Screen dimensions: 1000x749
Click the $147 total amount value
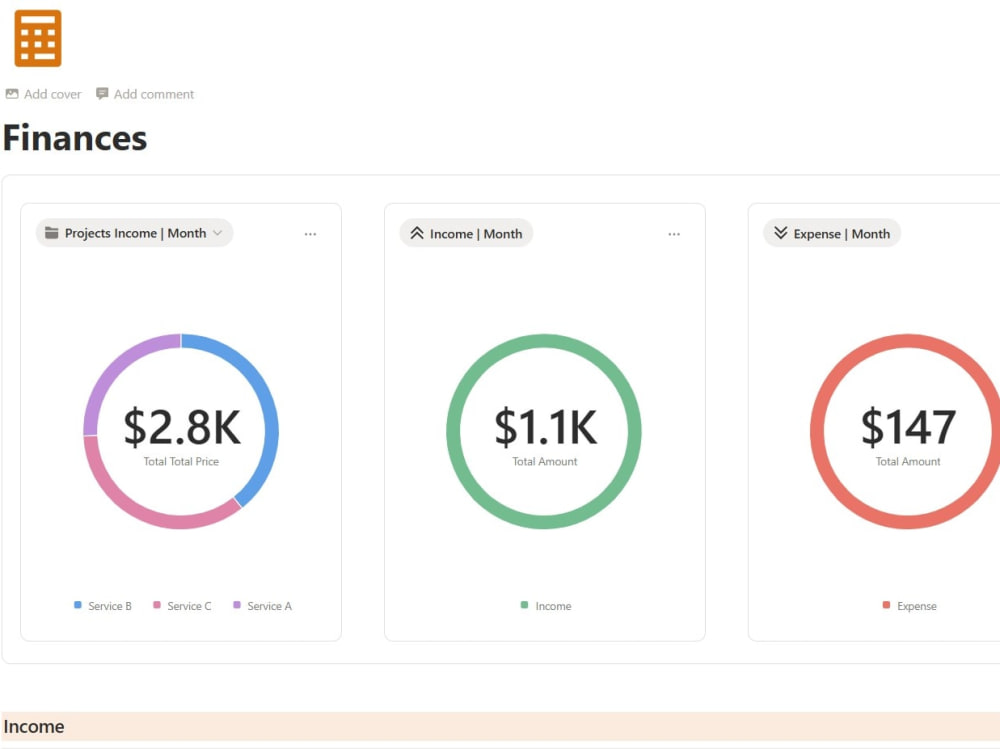pyautogui.click(x=908, y=427)
